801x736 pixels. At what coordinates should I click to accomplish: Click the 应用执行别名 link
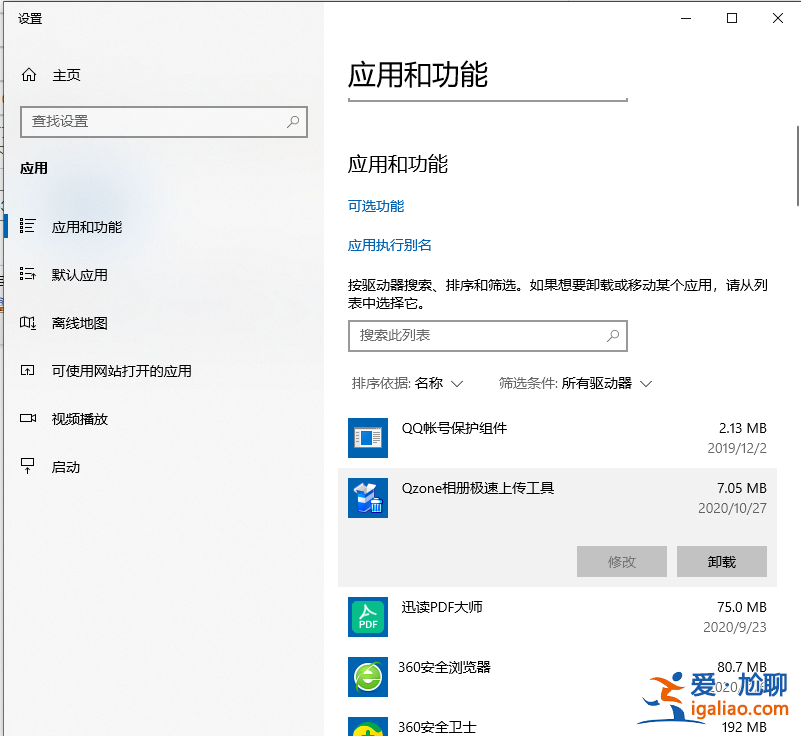coord(389,243)
